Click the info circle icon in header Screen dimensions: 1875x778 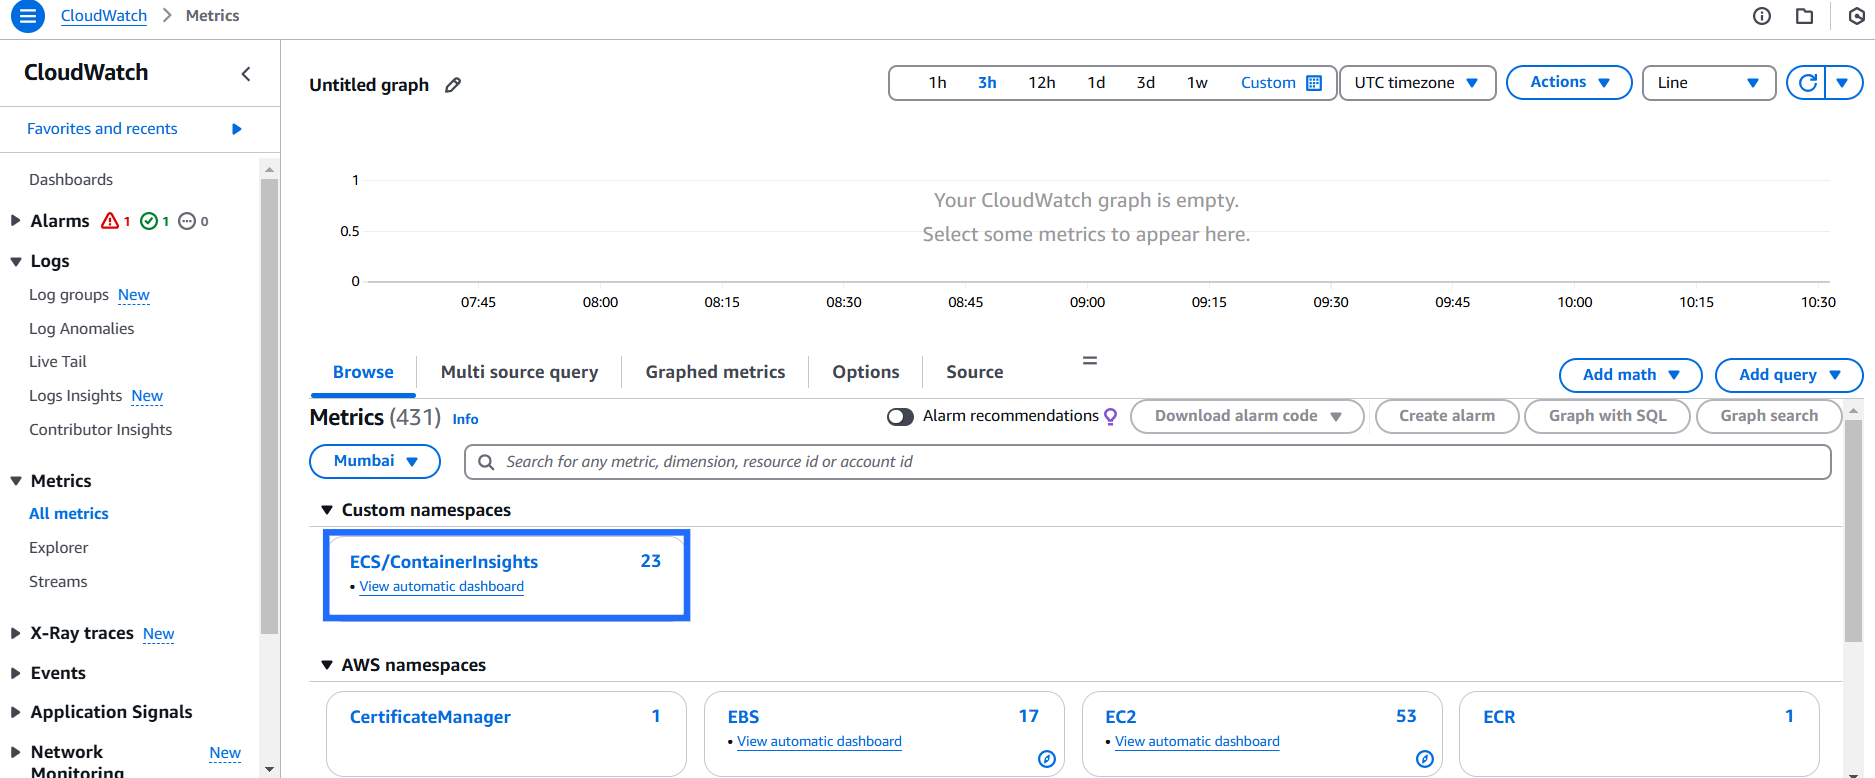point(1762,16)
